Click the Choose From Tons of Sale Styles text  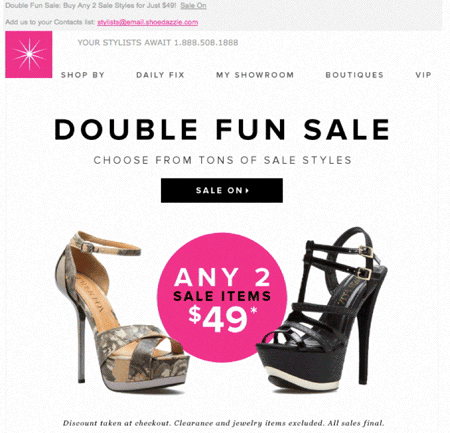click(x=222, y=160)
